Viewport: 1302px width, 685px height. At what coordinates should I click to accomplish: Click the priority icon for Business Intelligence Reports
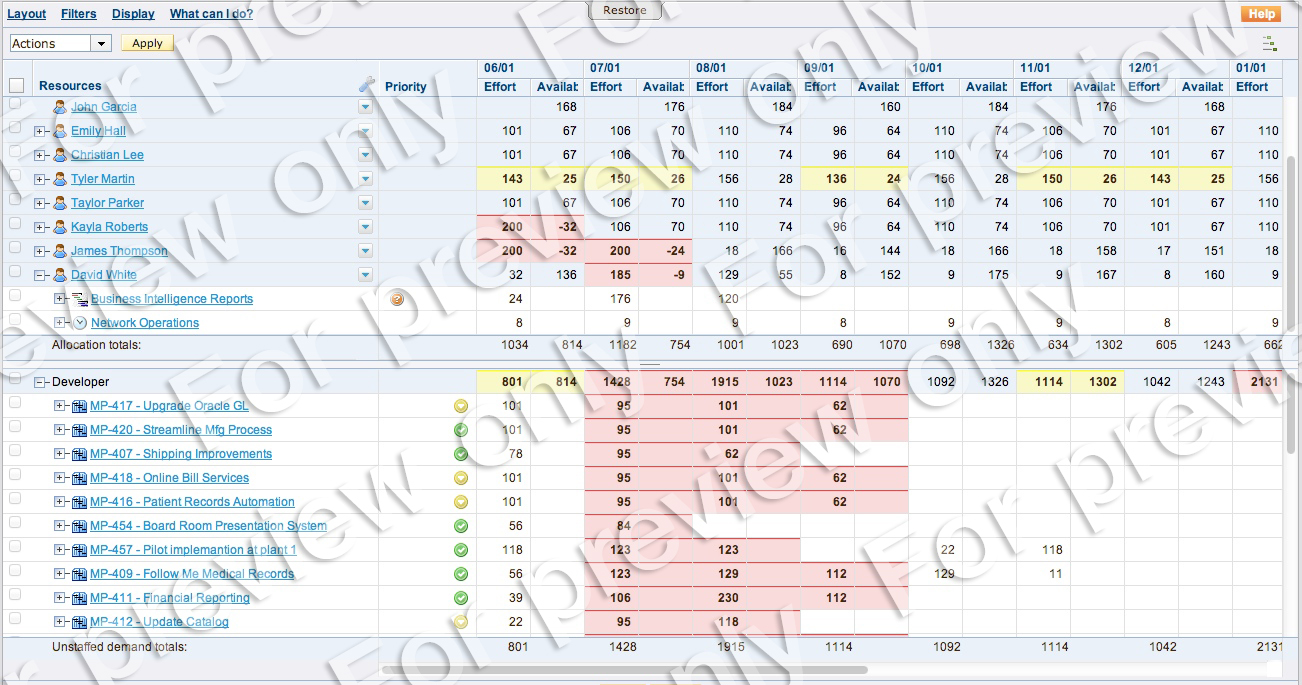(x=397, y=299)
